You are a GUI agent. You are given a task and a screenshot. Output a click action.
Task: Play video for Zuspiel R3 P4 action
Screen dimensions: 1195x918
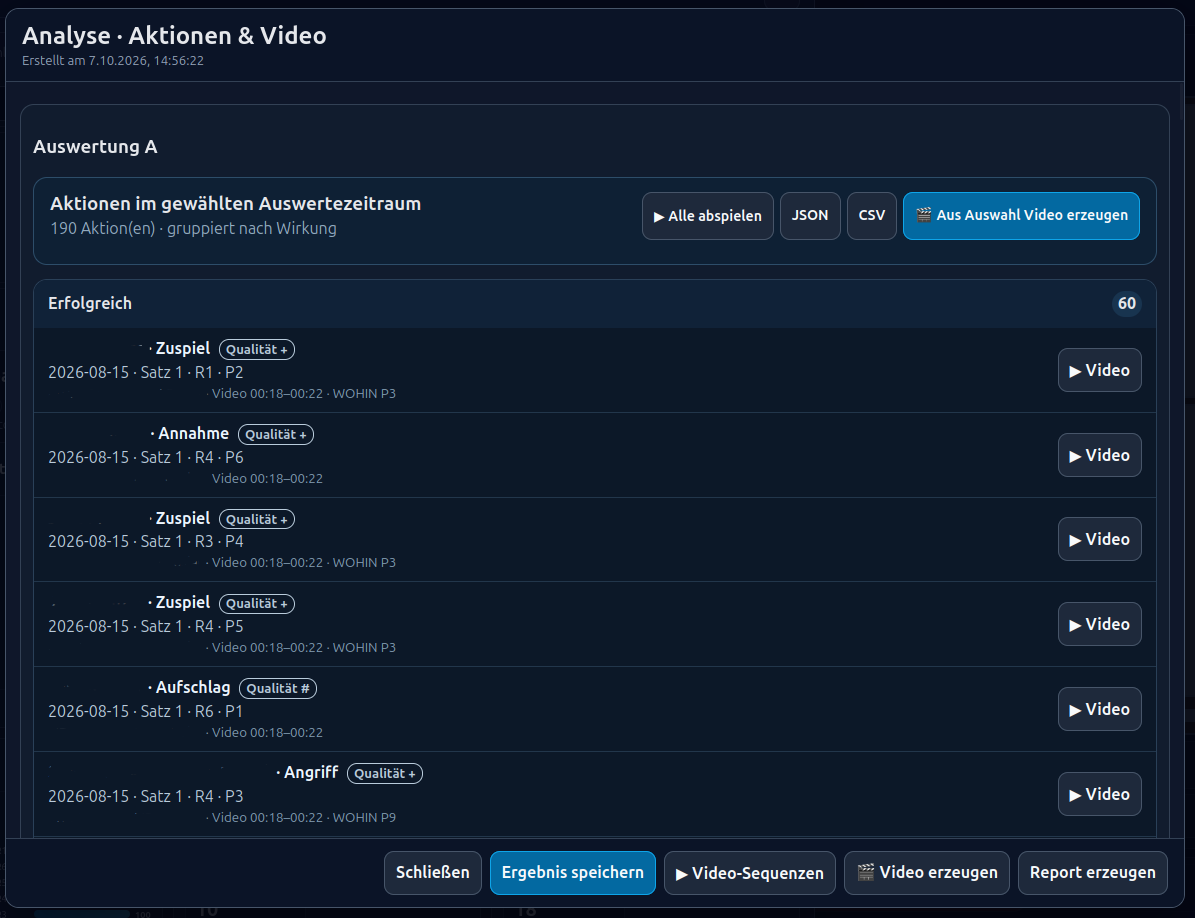[x=1099, y=539]
